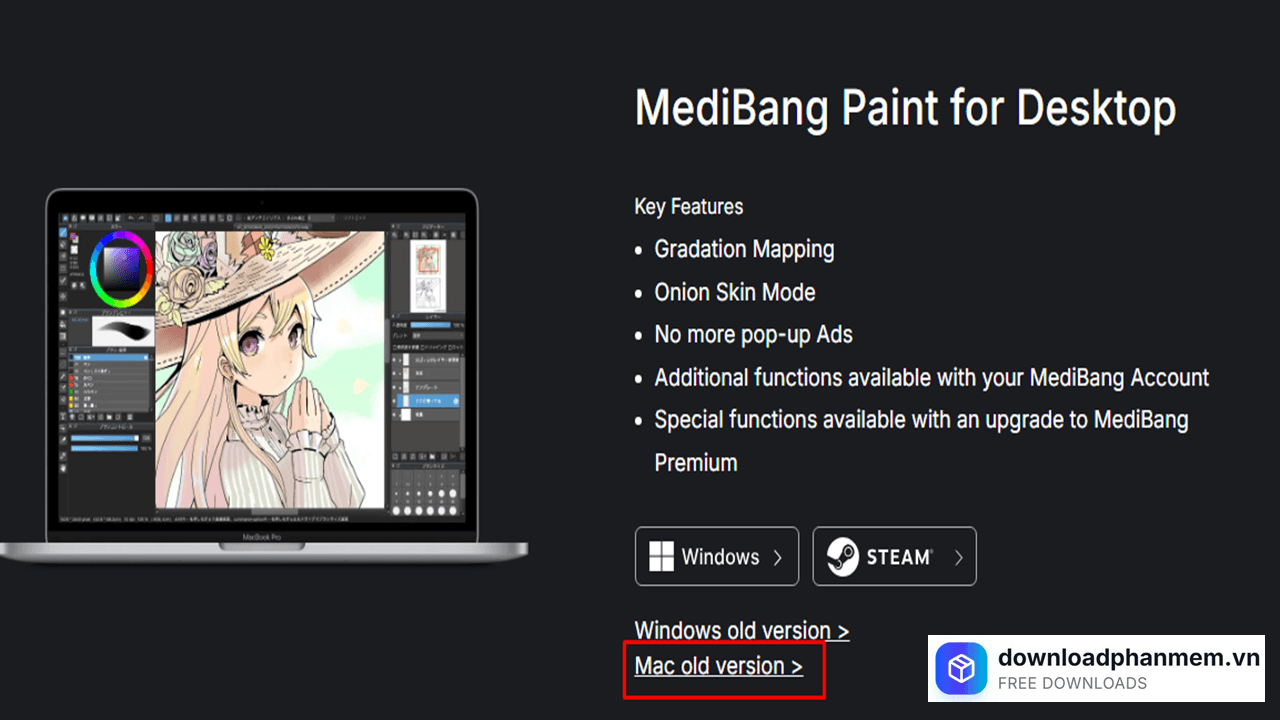This screenshot has width=1280, height=720.
Task: Toggle the clipping checkbox above the layers
Action: [425, 346]
